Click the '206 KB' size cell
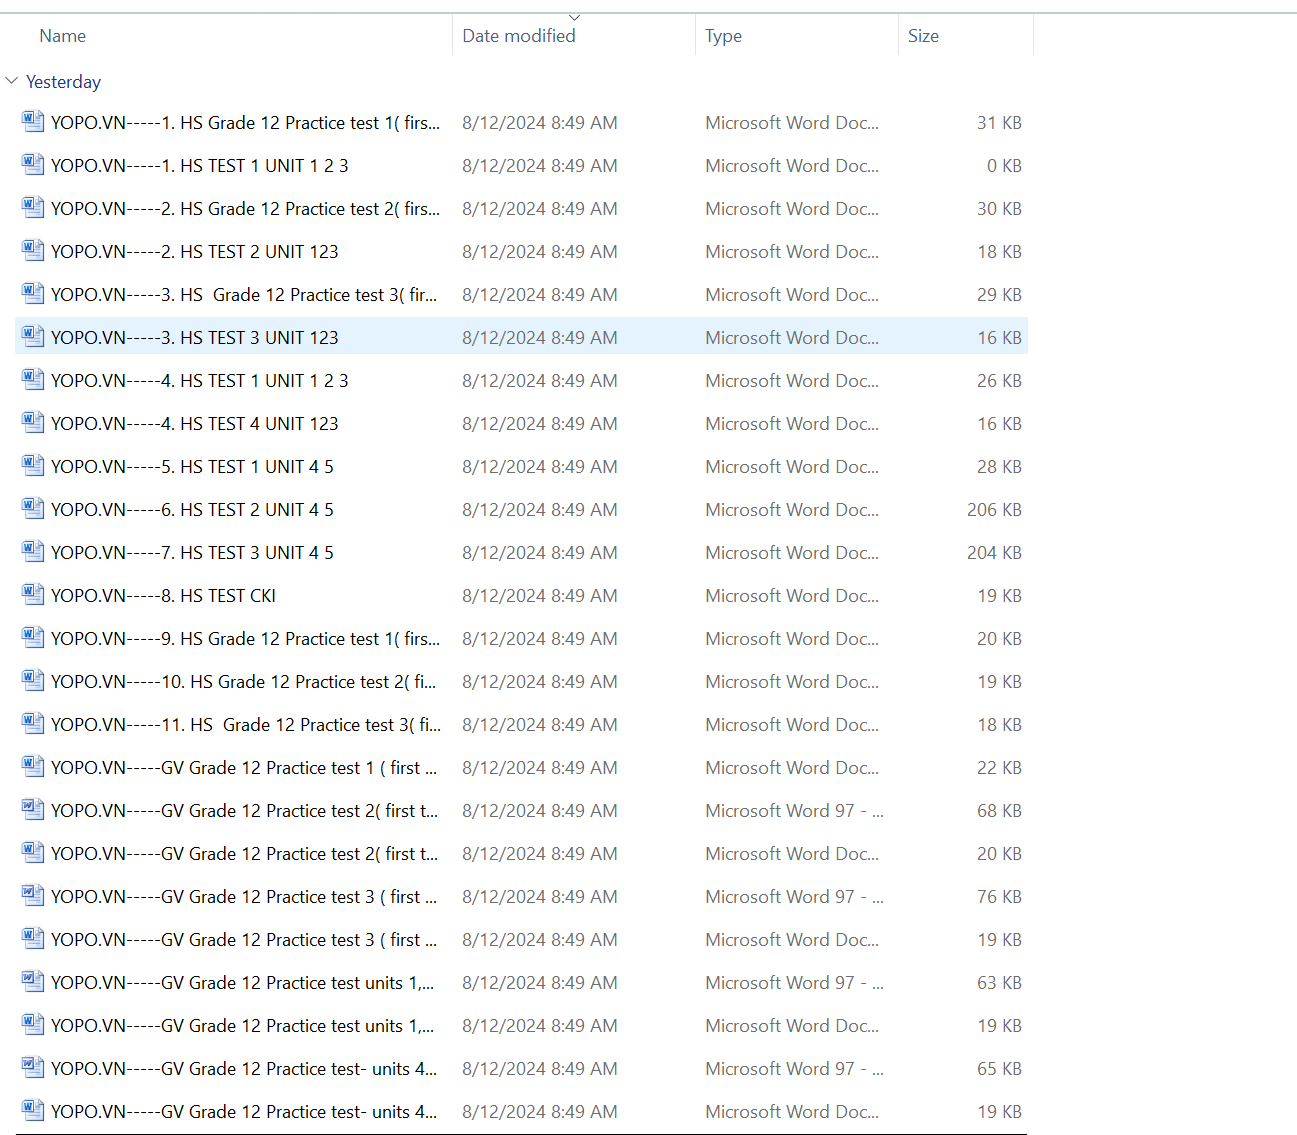The height and width of the screenshot is (1135, 1297). [994, 510]
